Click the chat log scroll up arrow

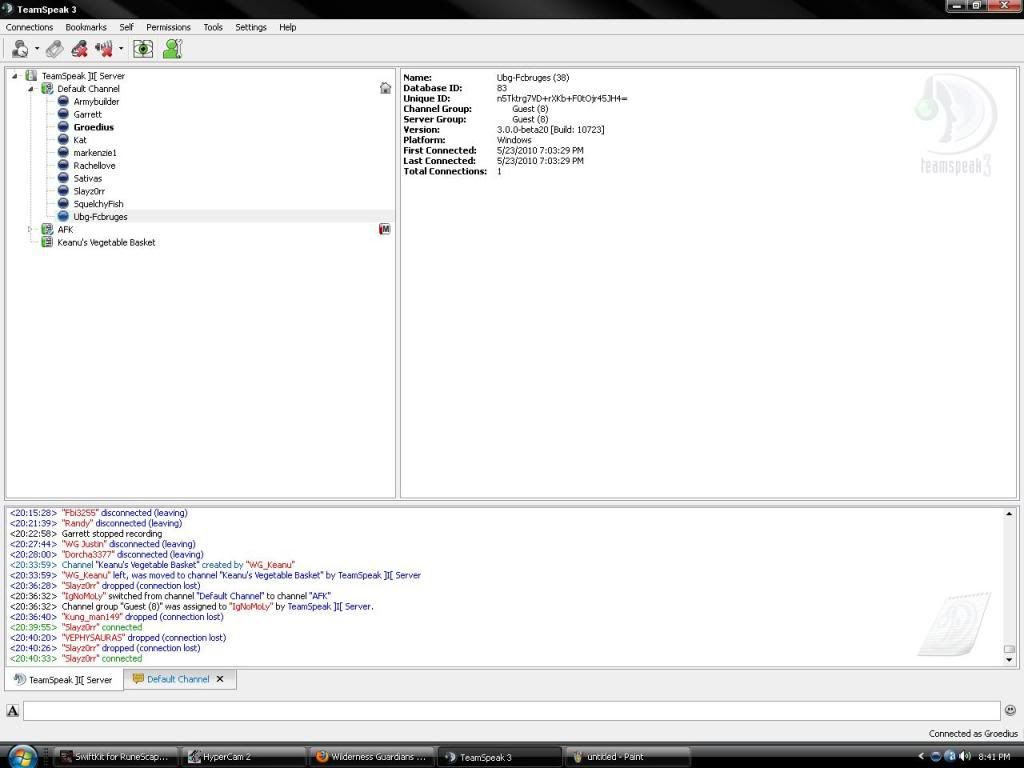coord(1009,514)
